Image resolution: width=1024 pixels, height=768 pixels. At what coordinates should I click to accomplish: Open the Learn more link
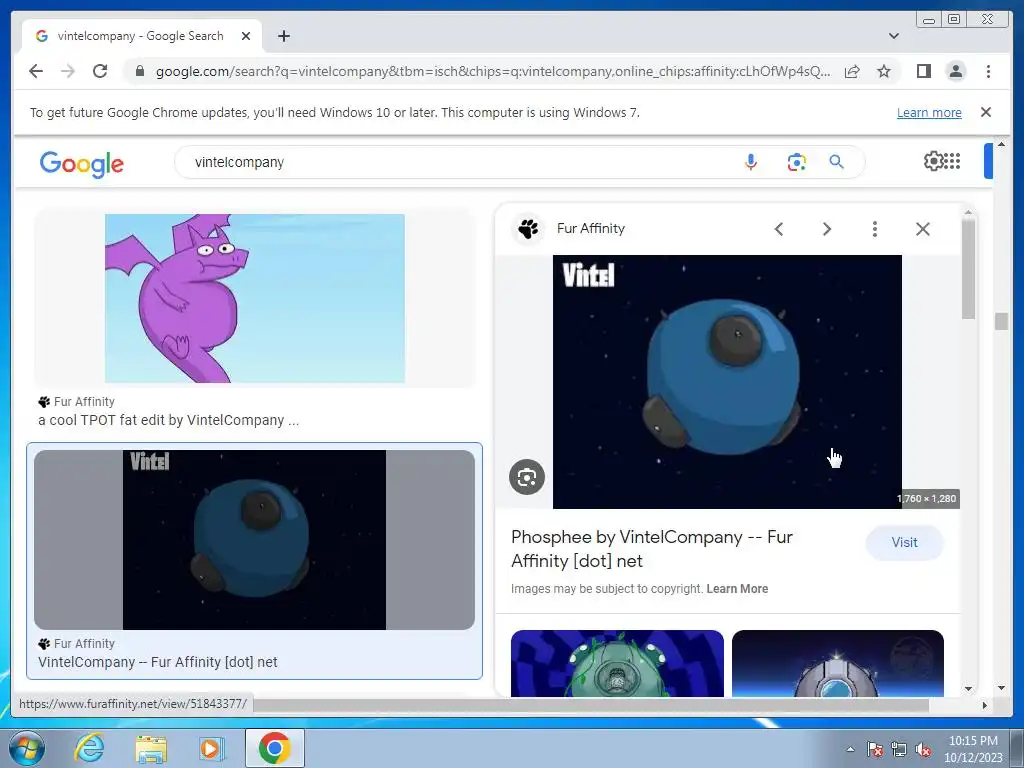[929, 112]
